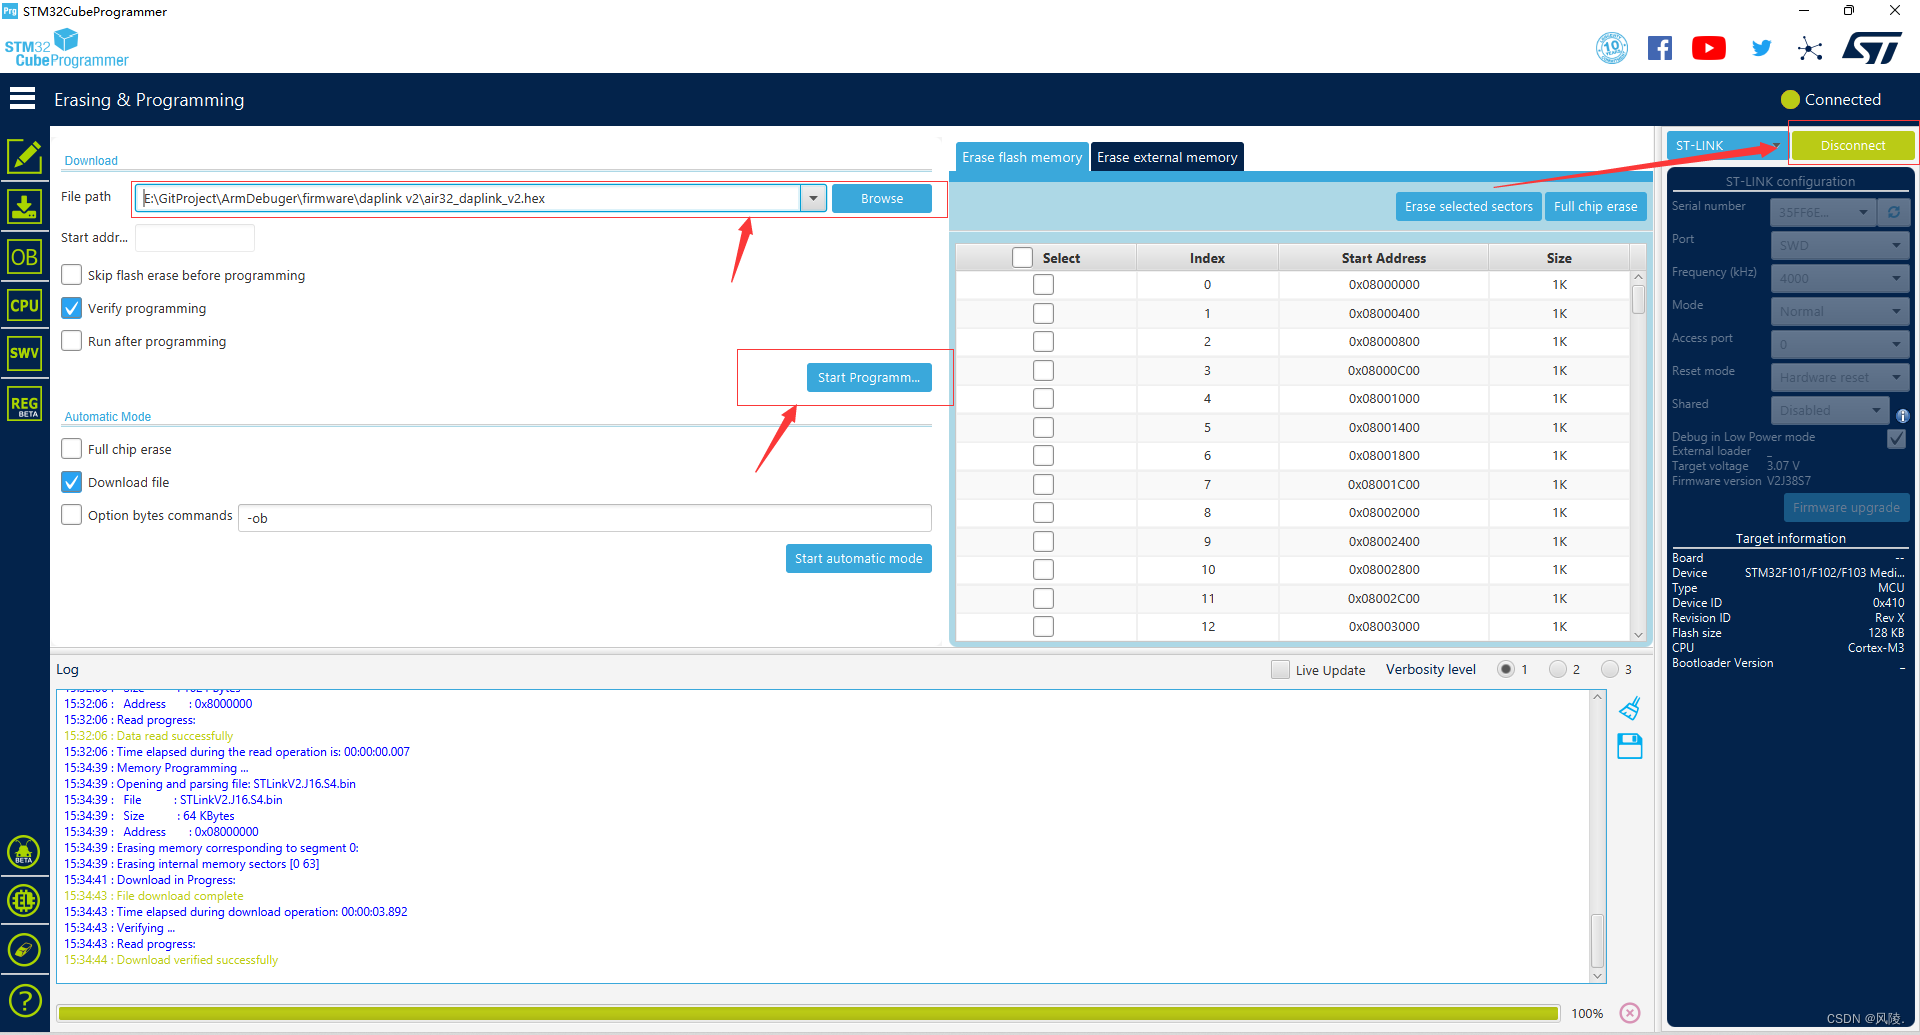Open the CPU panel
The width and height of the screenshot is (1920, 1035).
click(24, 305)
